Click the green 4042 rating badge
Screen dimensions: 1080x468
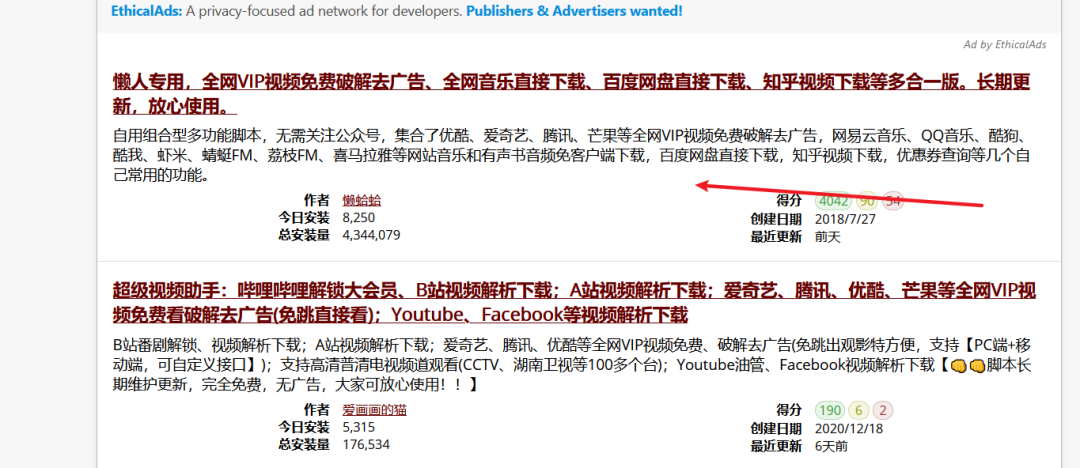point(834,201)
